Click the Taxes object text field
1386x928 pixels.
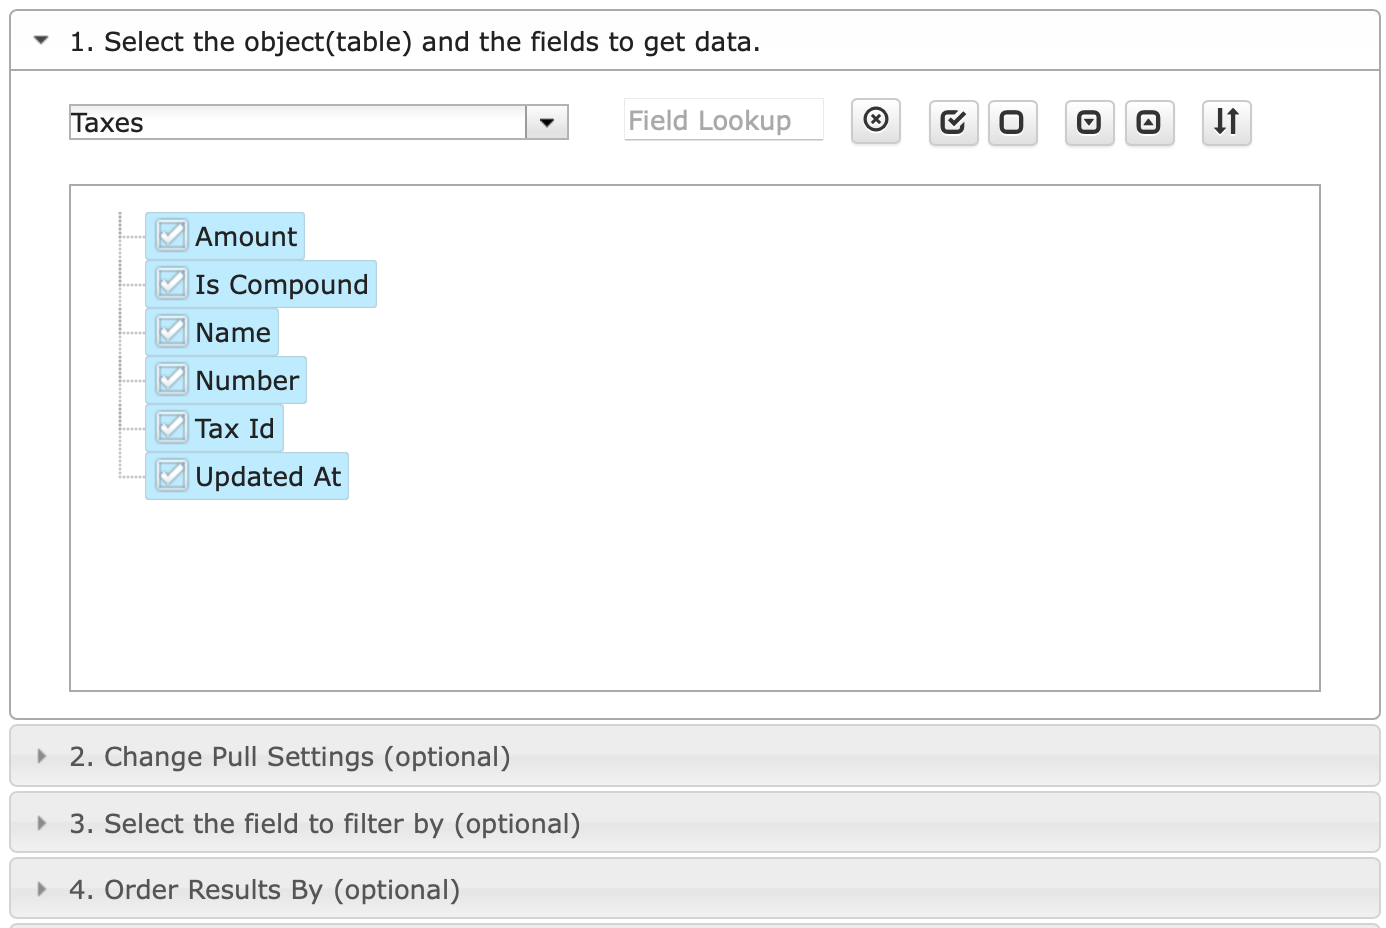pos(297,123)
